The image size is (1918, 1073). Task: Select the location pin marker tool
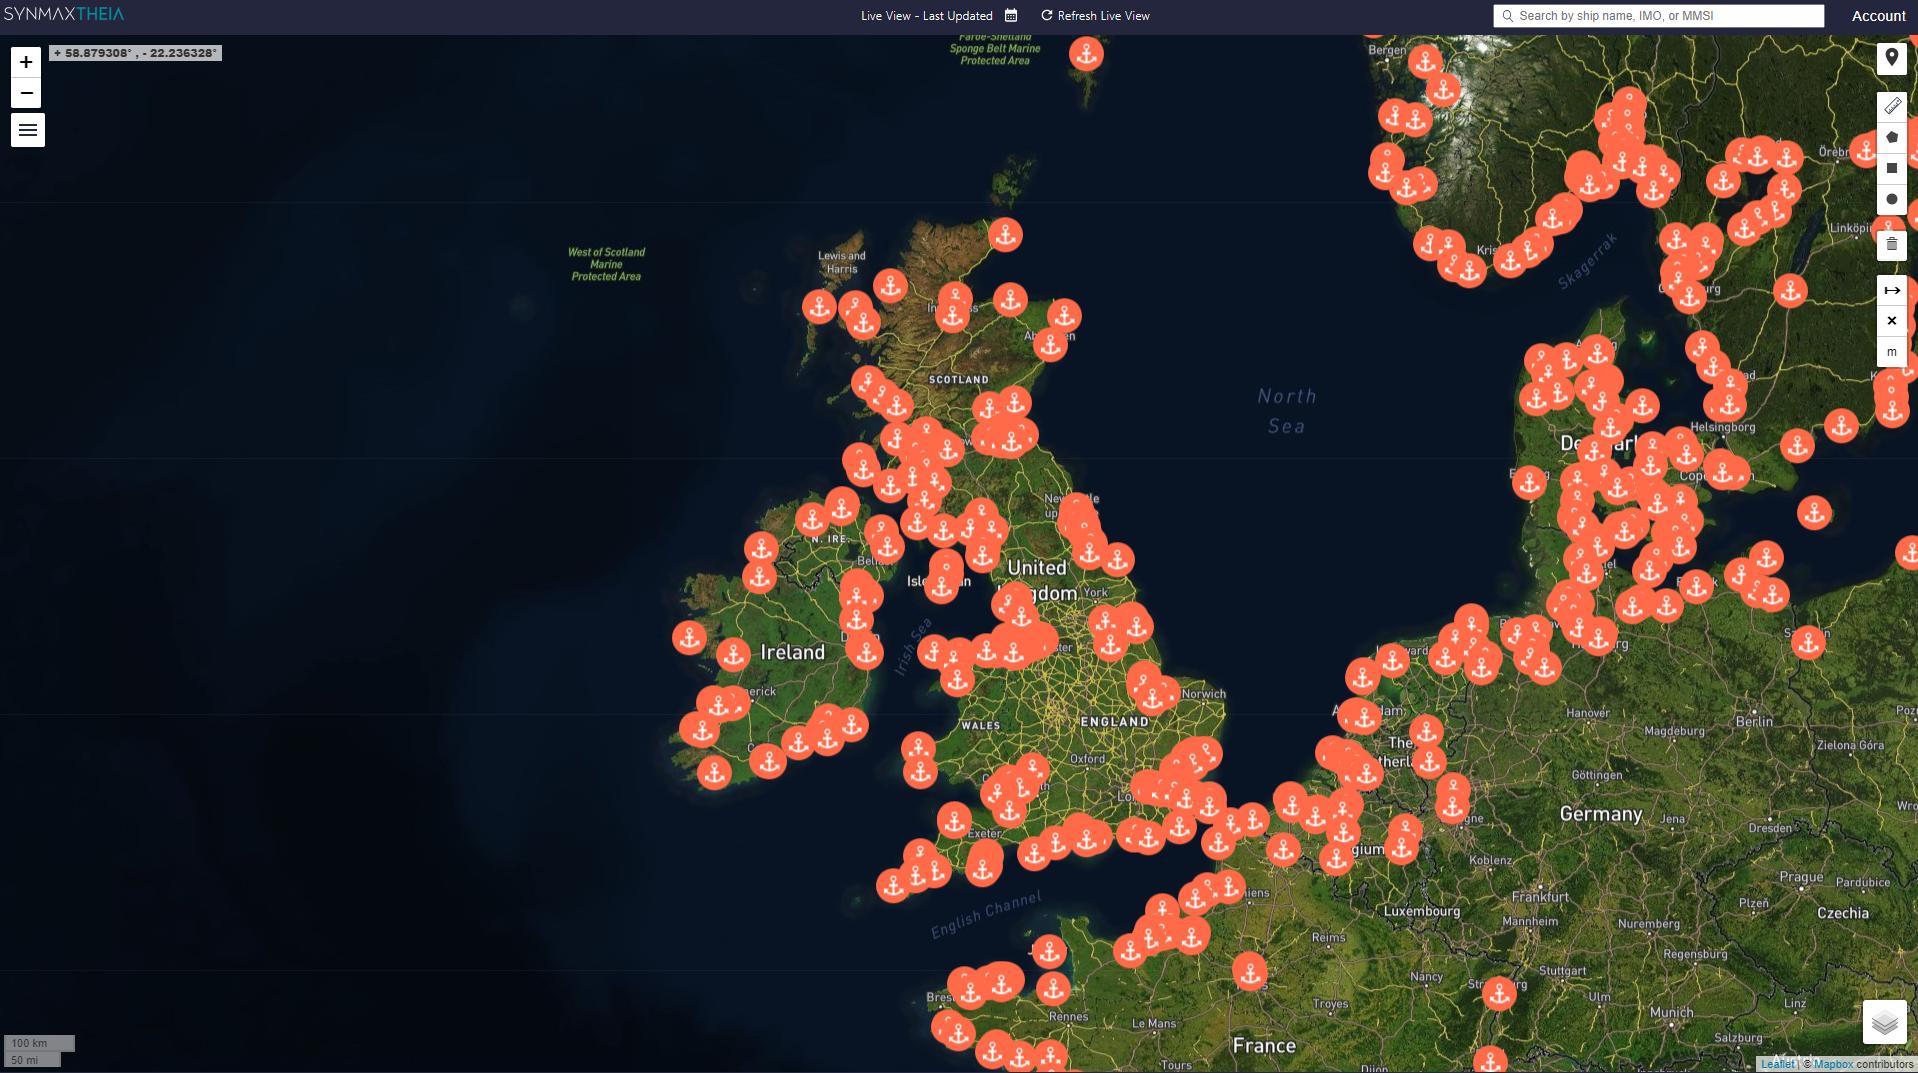coord(1891,58)
